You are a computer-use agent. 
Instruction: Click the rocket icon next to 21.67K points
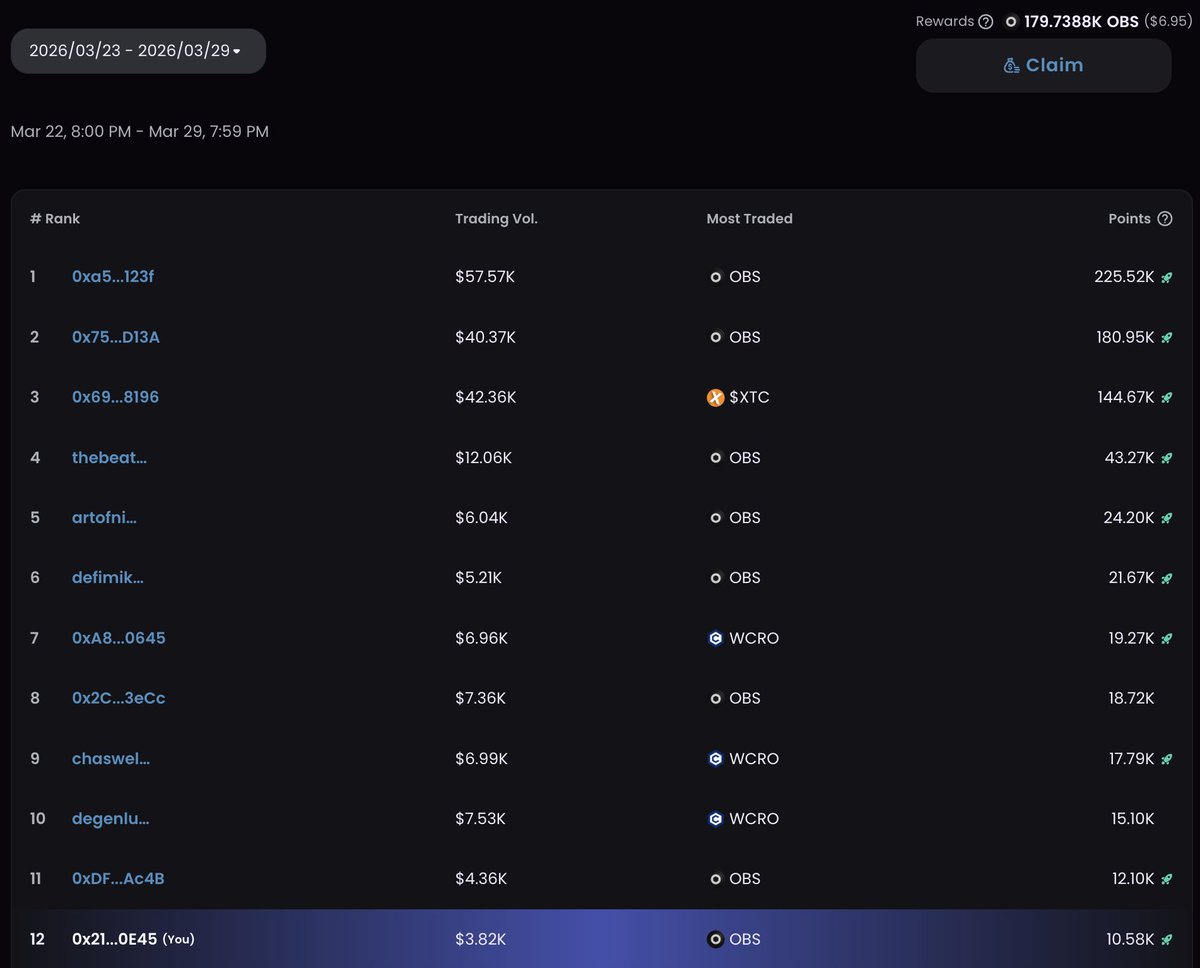(x=1166, y=578)
